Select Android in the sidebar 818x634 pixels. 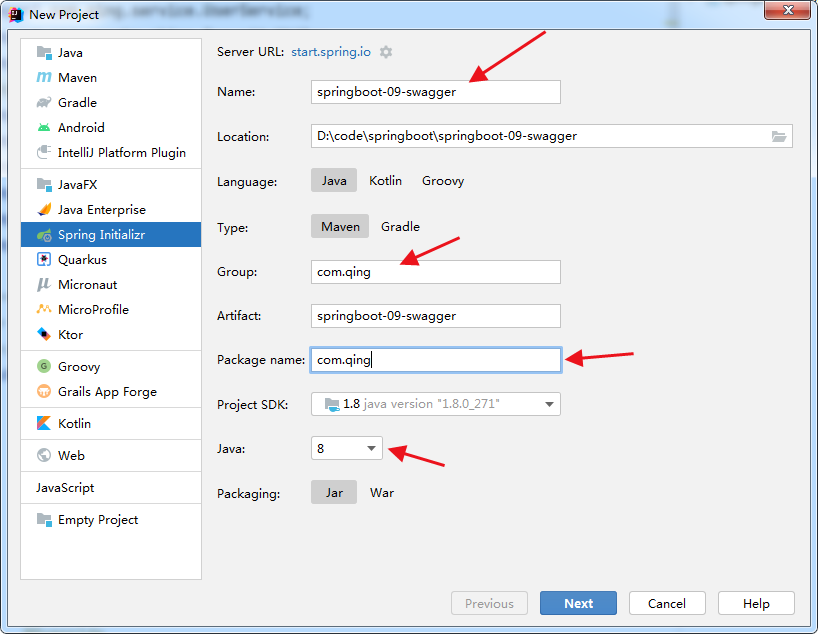111,127
